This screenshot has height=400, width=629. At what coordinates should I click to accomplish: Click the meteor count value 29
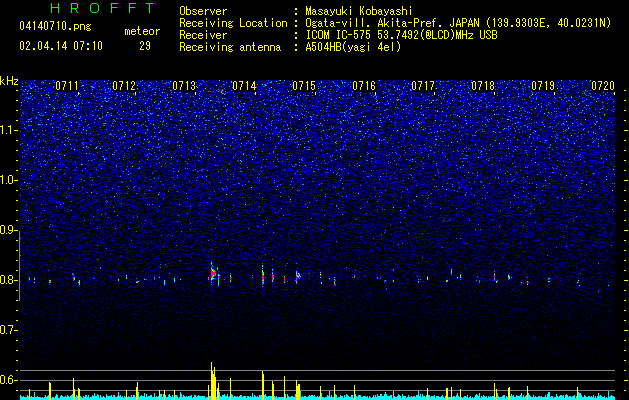[x=145, y=46]
